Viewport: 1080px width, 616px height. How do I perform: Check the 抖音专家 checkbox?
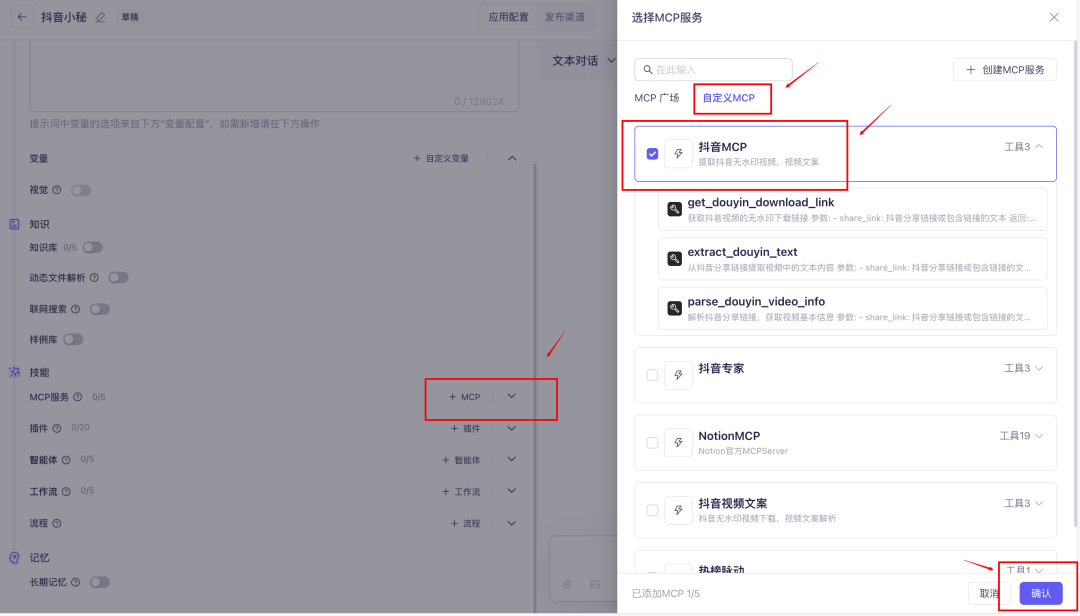[652, 376]
